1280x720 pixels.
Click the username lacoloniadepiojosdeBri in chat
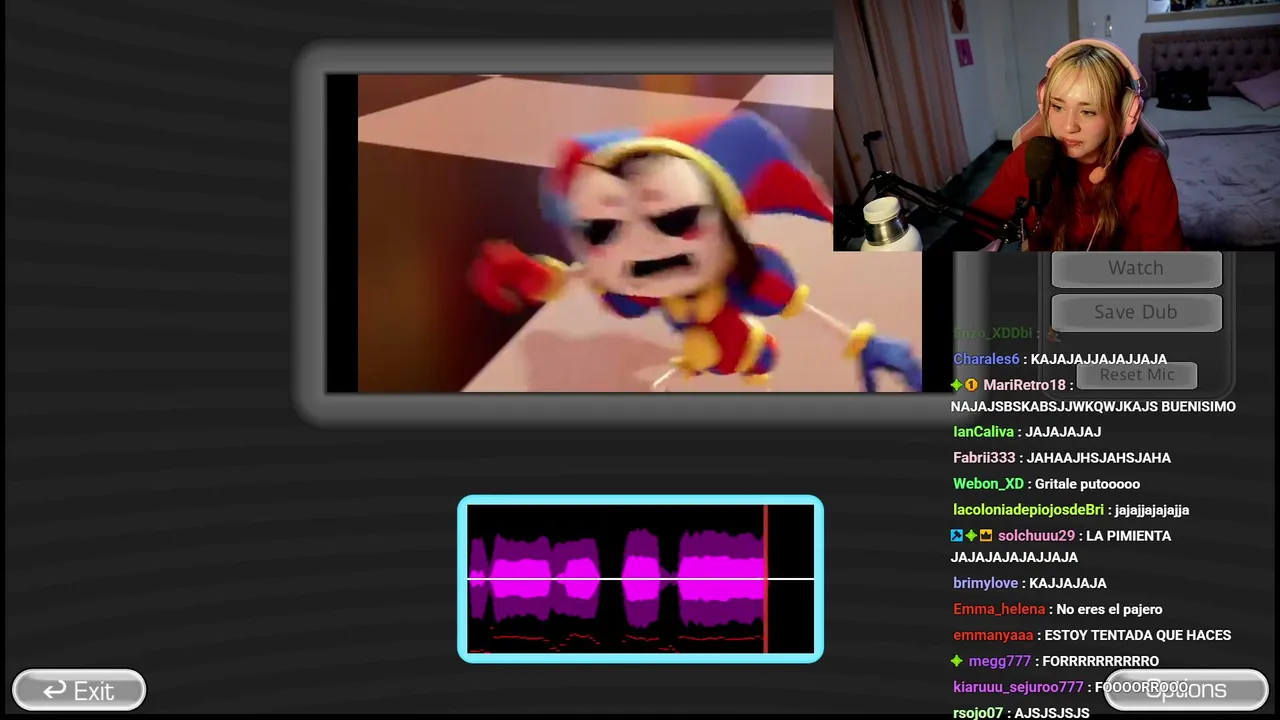point(1028,510)
